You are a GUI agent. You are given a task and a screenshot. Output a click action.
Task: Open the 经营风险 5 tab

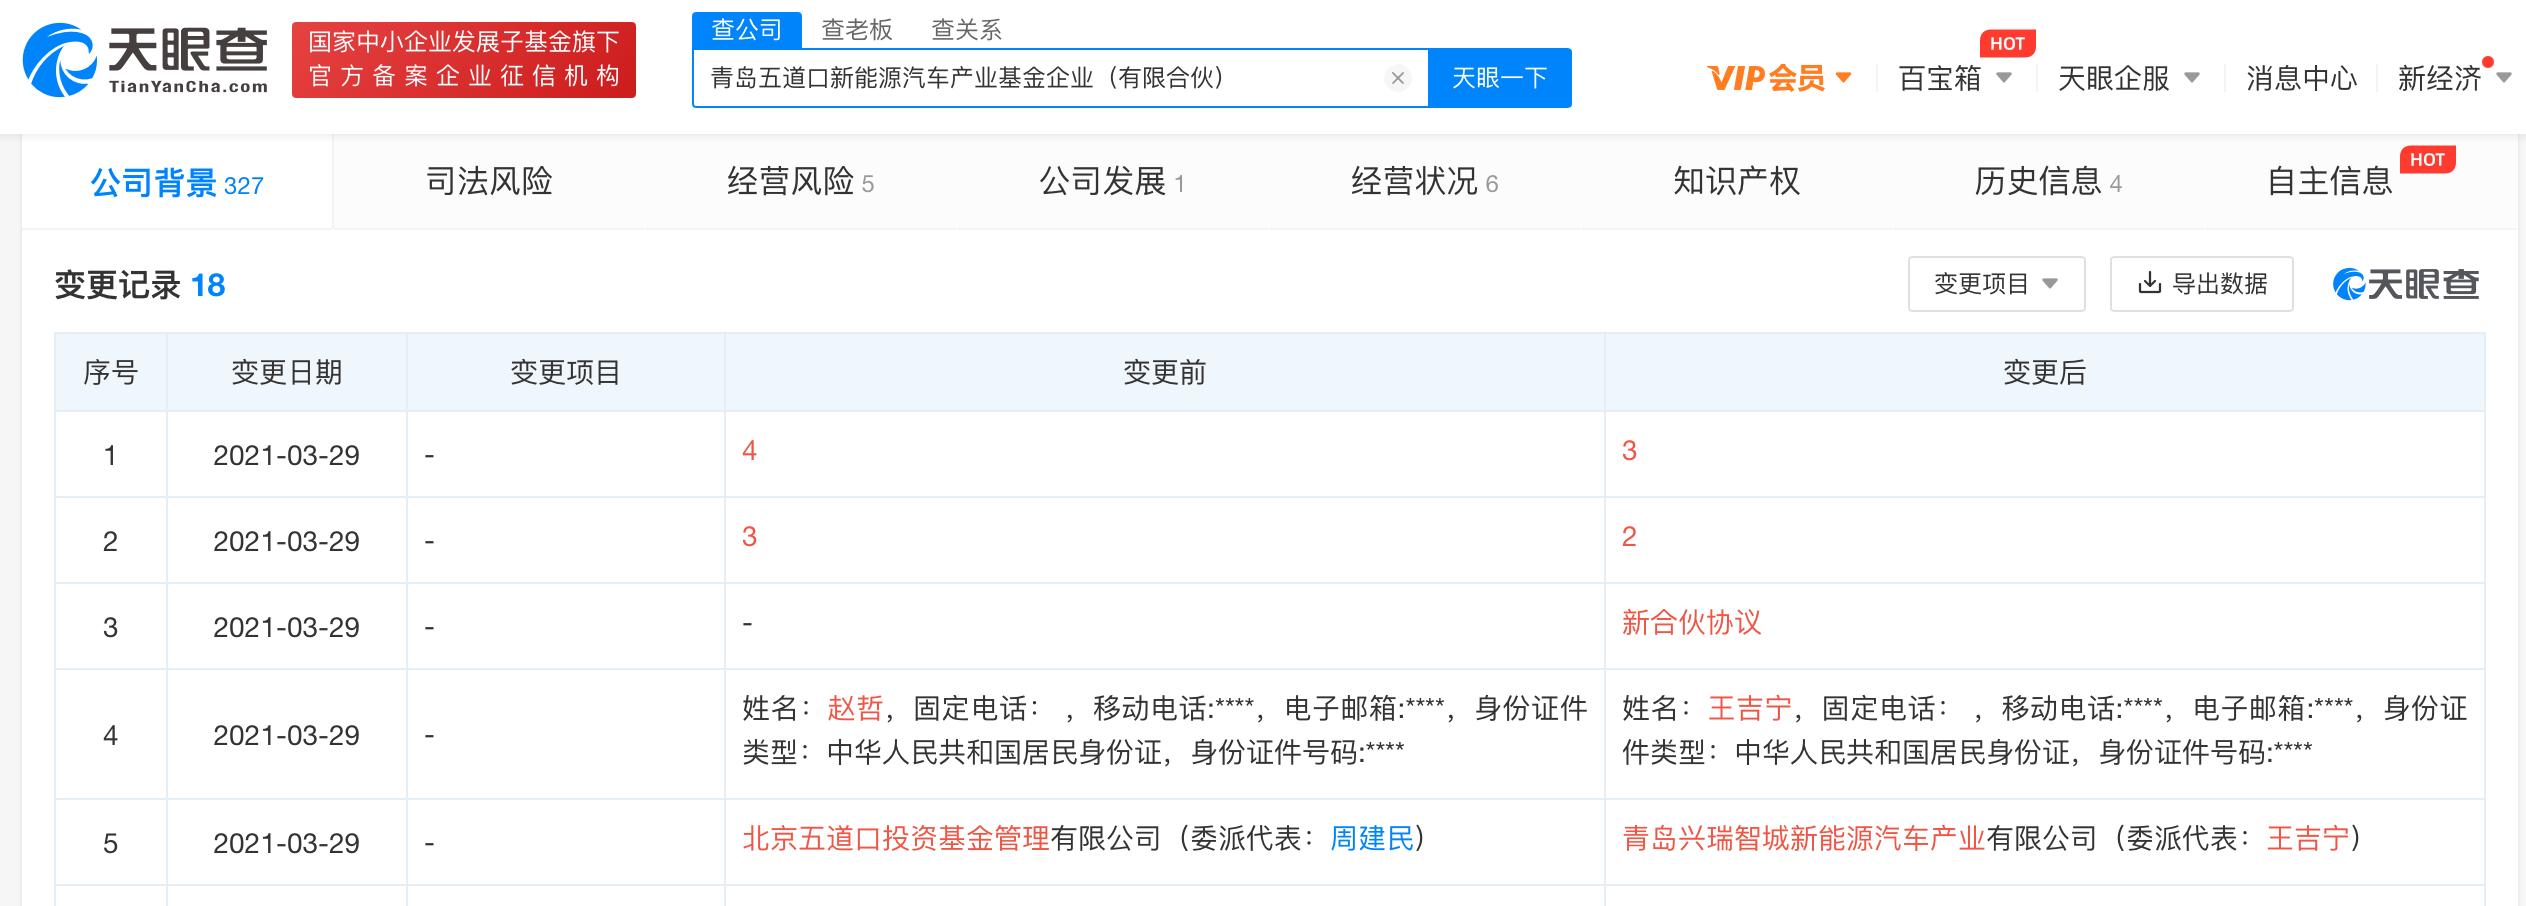point(800,181)
